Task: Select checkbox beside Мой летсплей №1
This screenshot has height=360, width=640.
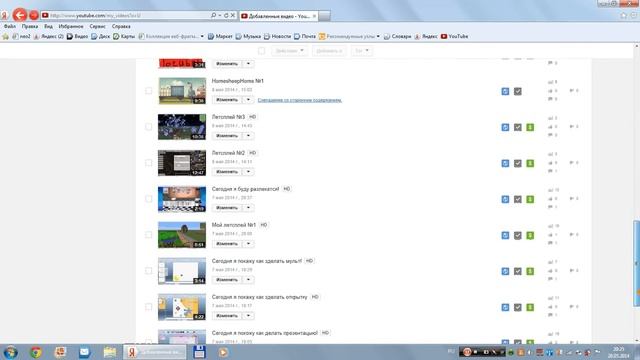Action: (x=149, y=235)
